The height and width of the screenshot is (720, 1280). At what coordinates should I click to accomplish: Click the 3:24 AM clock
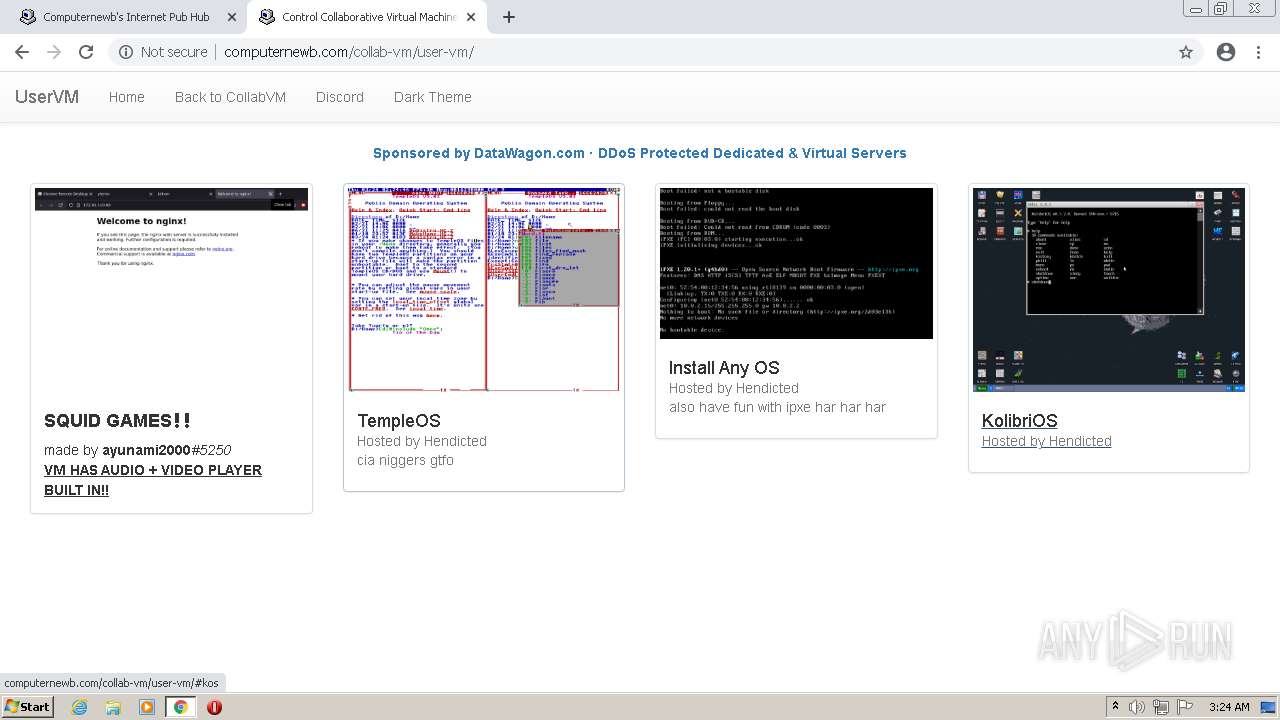coord(1229,707)
